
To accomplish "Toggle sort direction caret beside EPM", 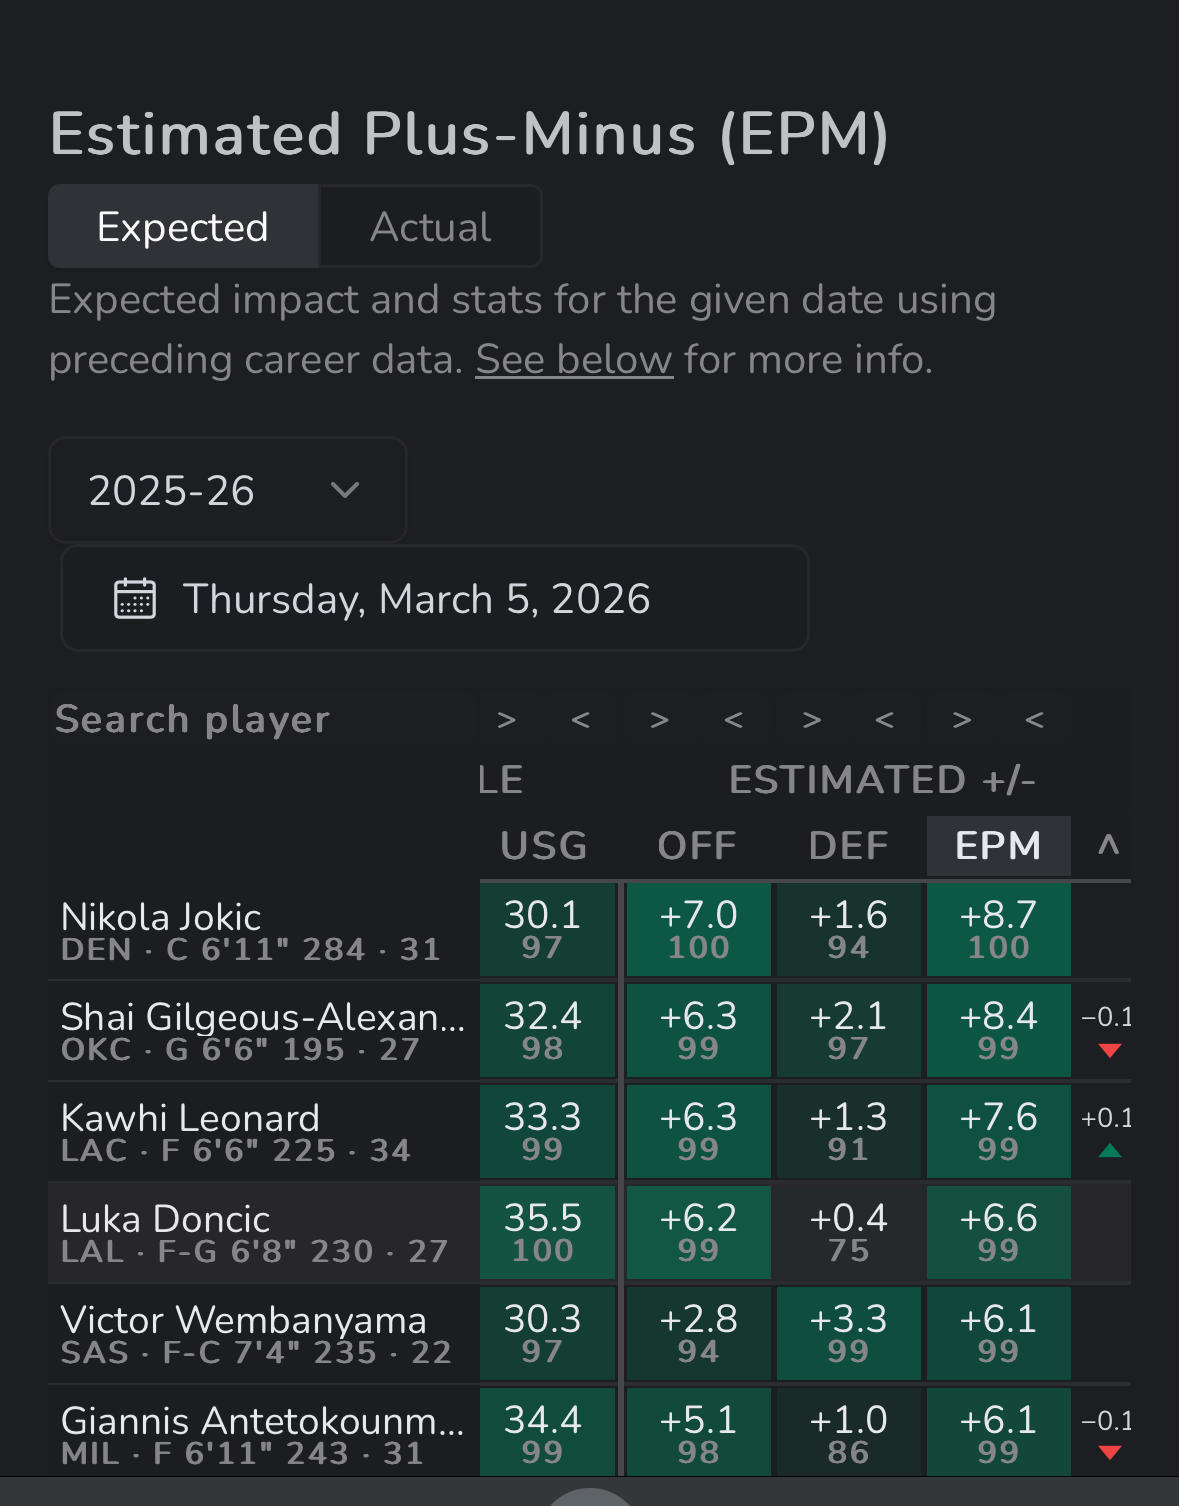I will tap(1108, 846).
